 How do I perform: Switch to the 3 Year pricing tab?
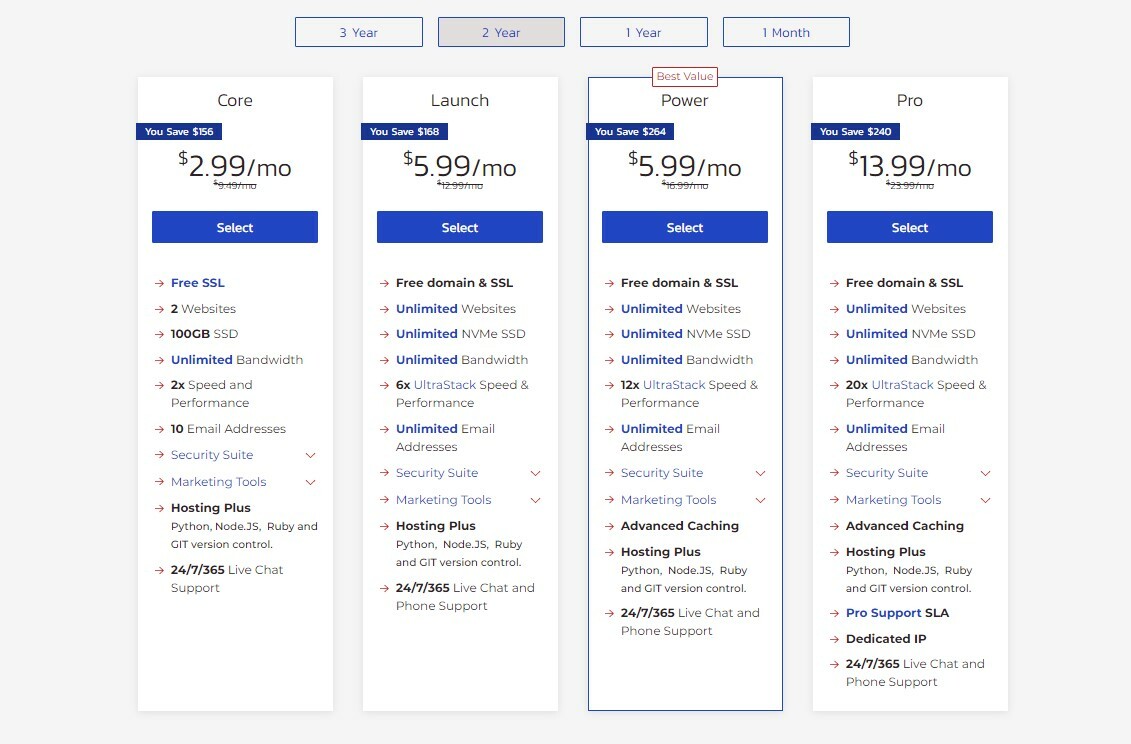(358, 31)
